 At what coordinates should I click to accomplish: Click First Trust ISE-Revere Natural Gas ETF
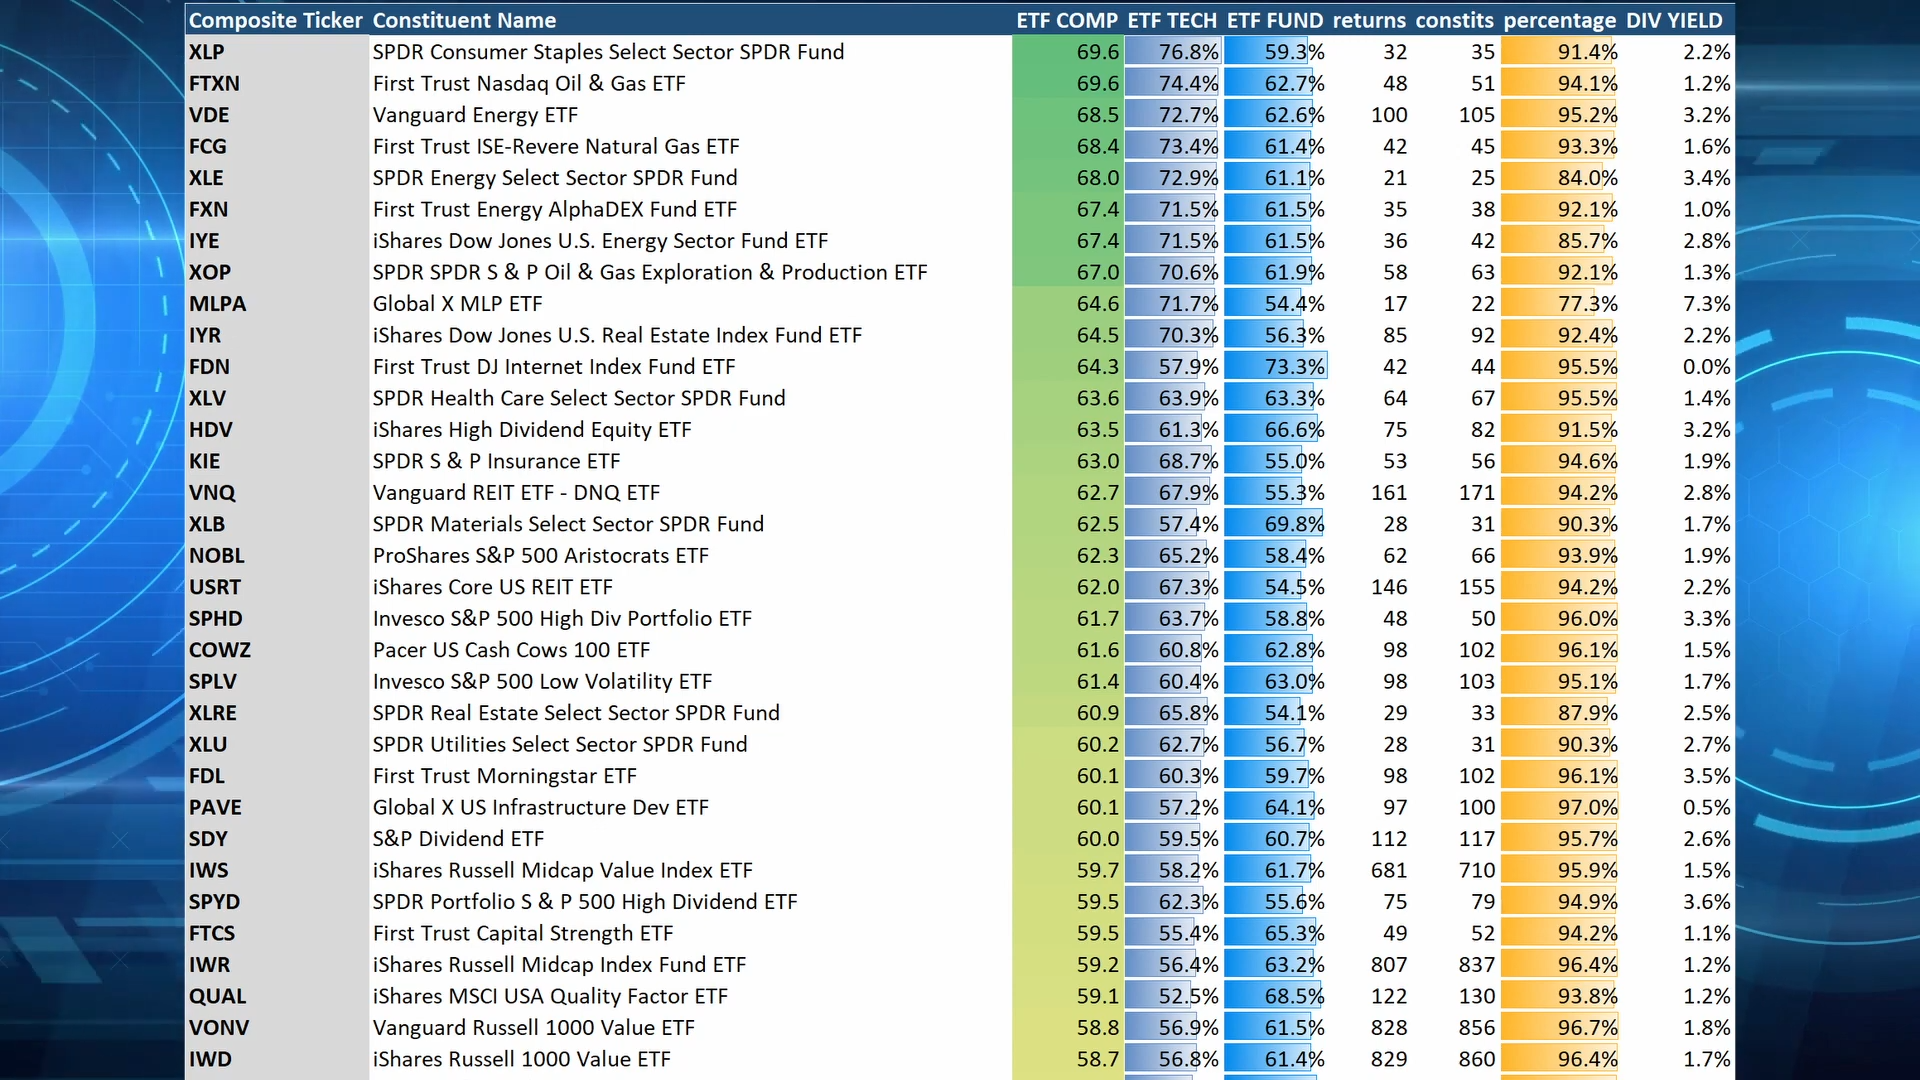point(557,146)
